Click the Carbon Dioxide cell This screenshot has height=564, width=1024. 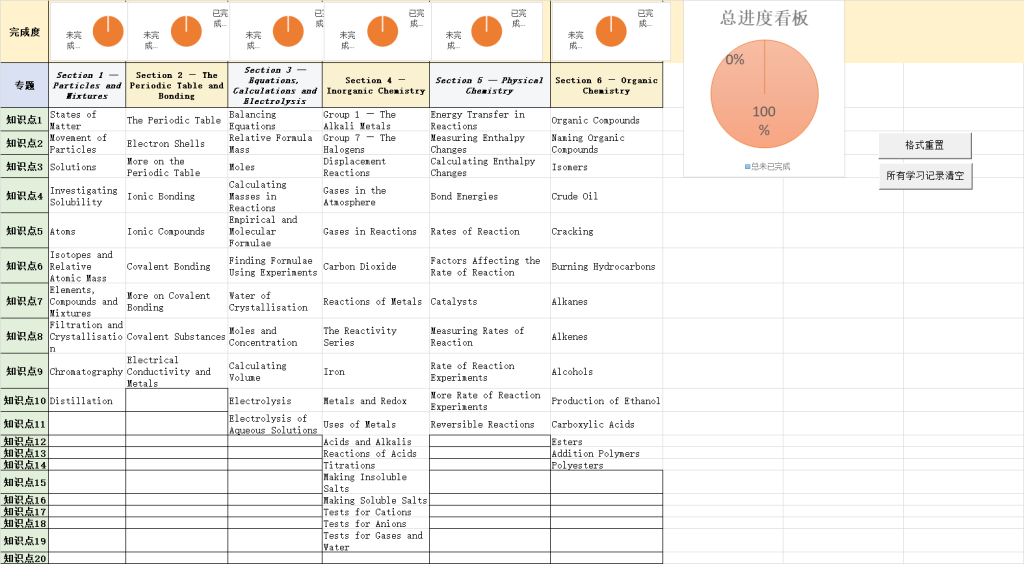point(376,266)
